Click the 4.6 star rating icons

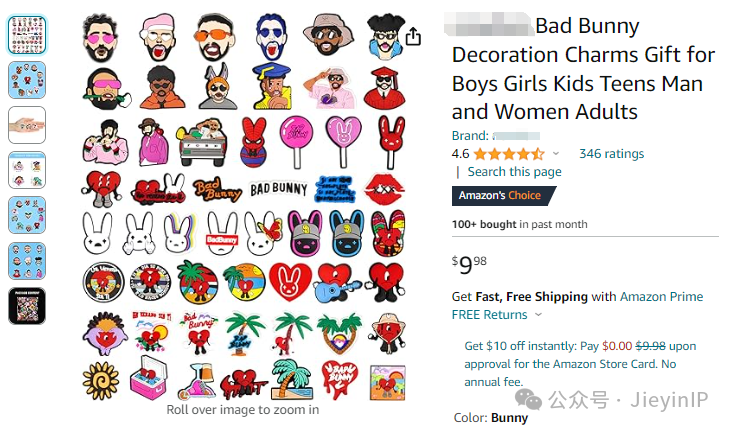[x=509, y=154]
